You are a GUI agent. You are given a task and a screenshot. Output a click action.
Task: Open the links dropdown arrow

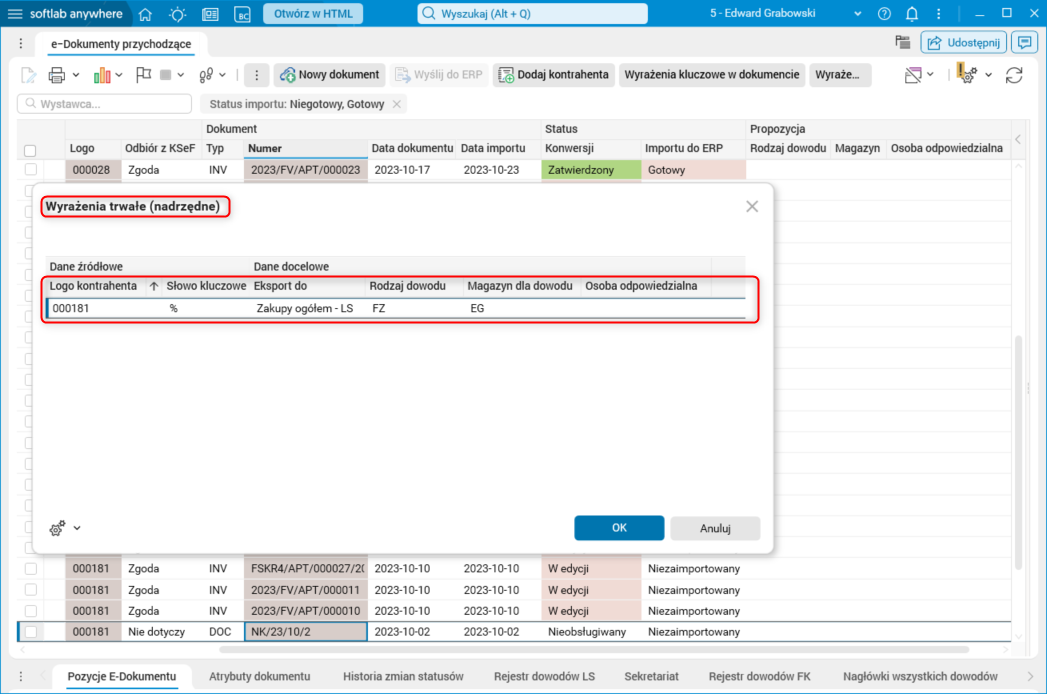(222, 75)
